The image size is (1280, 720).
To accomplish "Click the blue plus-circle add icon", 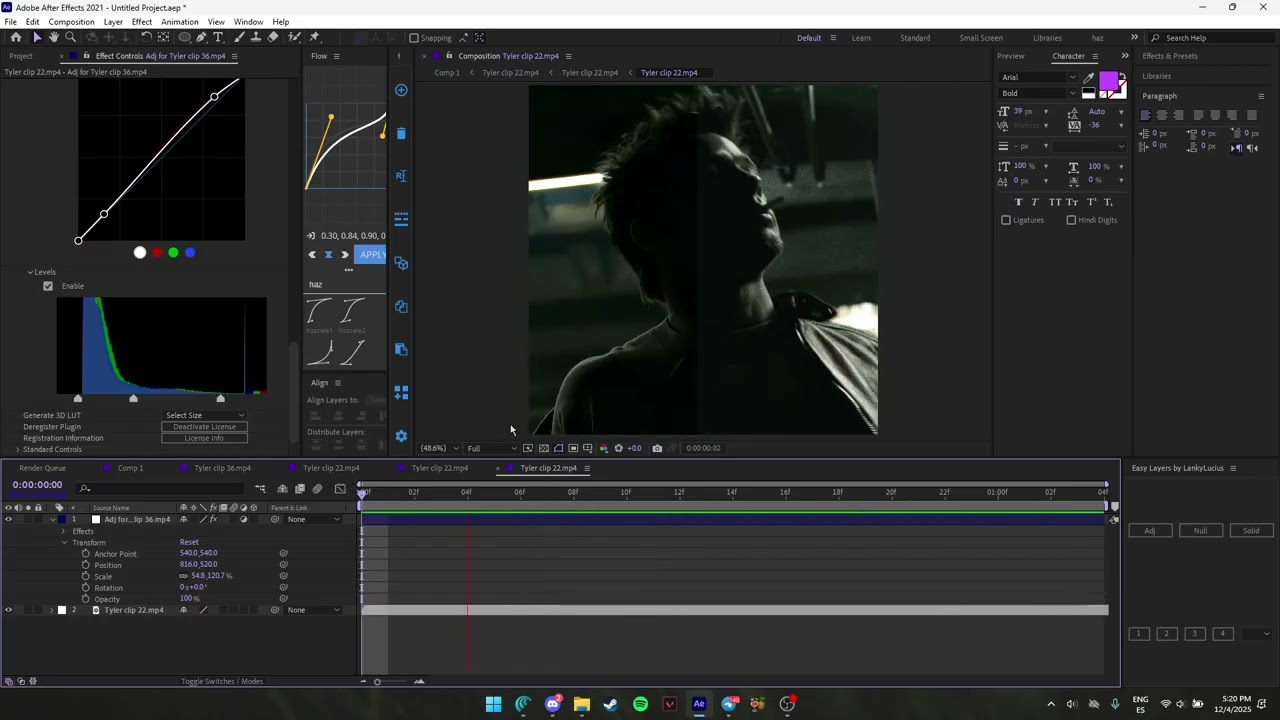I will [x=401, y=90].
